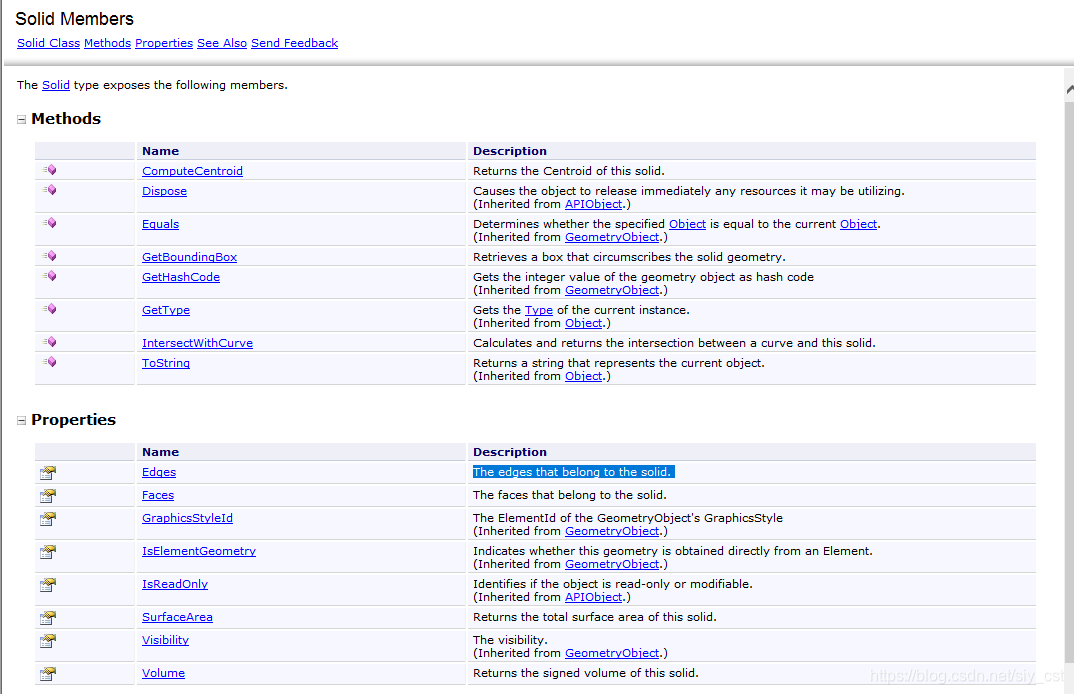Jump to Properties via the top navigation link

164,42
